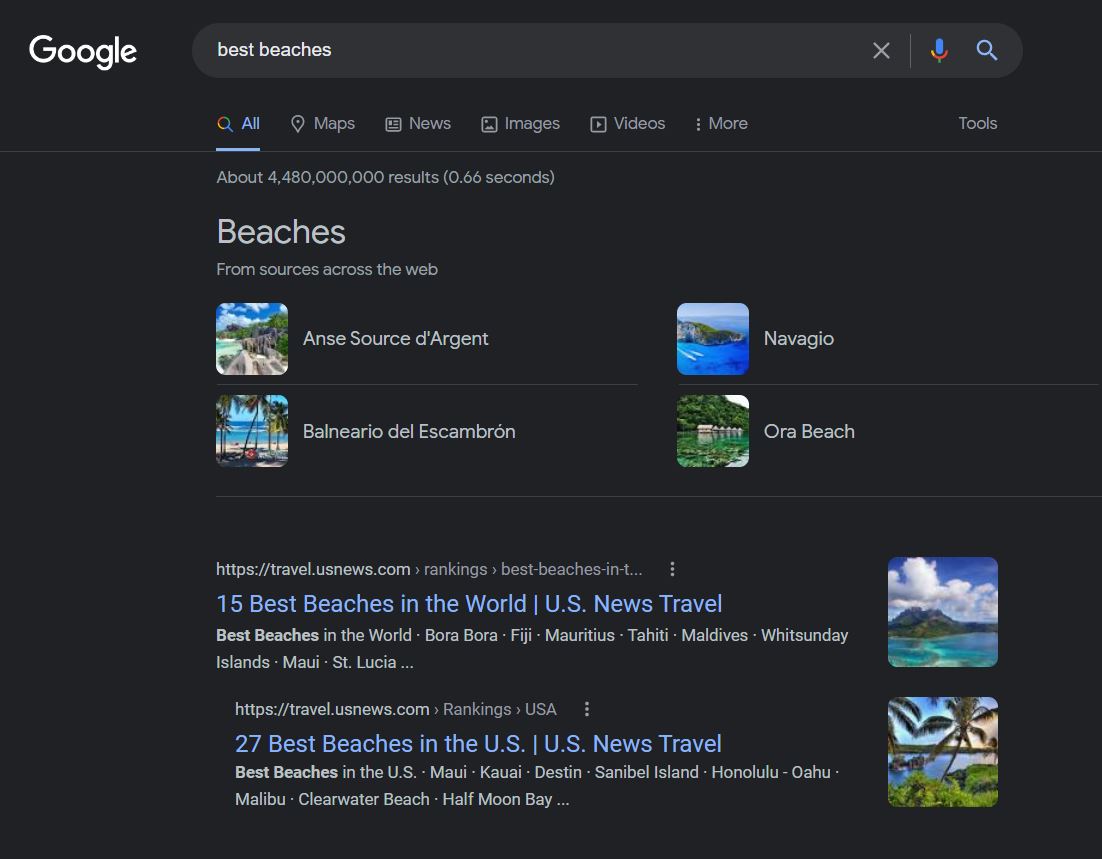This screenshot has width=1102, height=859.
Task: Open '15 Best Beaches in the World' result
Action: pyautogui.click(x=469, y=604)
